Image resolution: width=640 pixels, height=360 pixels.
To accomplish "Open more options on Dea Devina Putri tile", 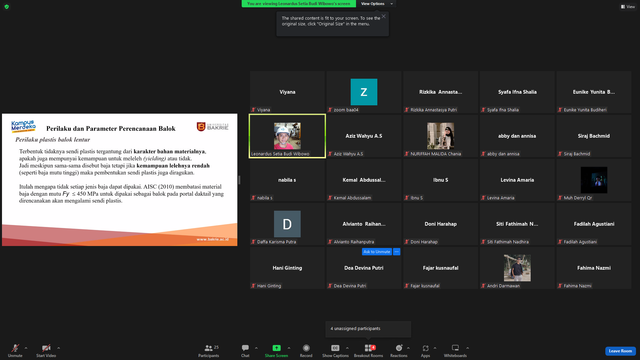I will [x=396, y=252].
